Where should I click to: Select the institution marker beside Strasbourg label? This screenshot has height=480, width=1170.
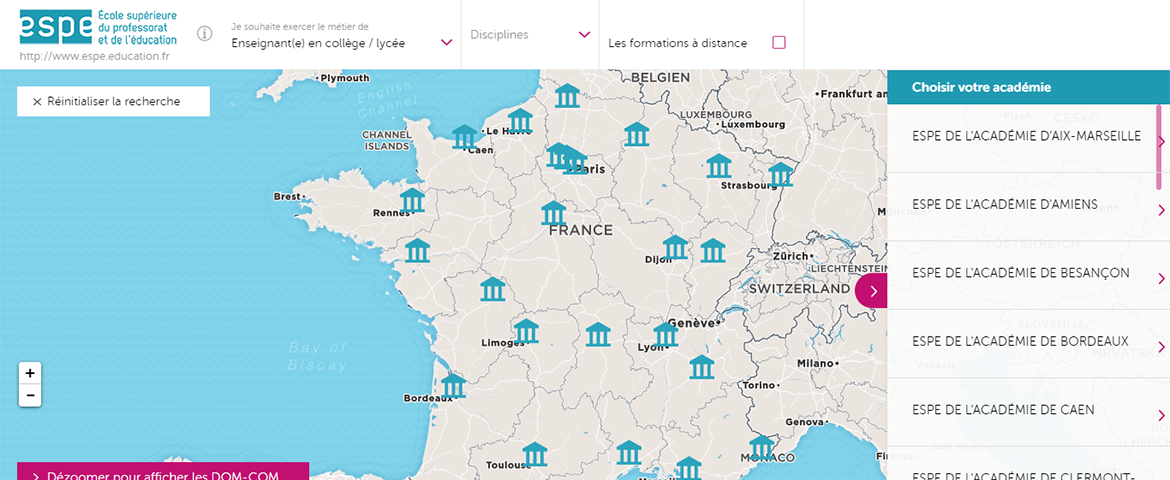click(780, 174)
